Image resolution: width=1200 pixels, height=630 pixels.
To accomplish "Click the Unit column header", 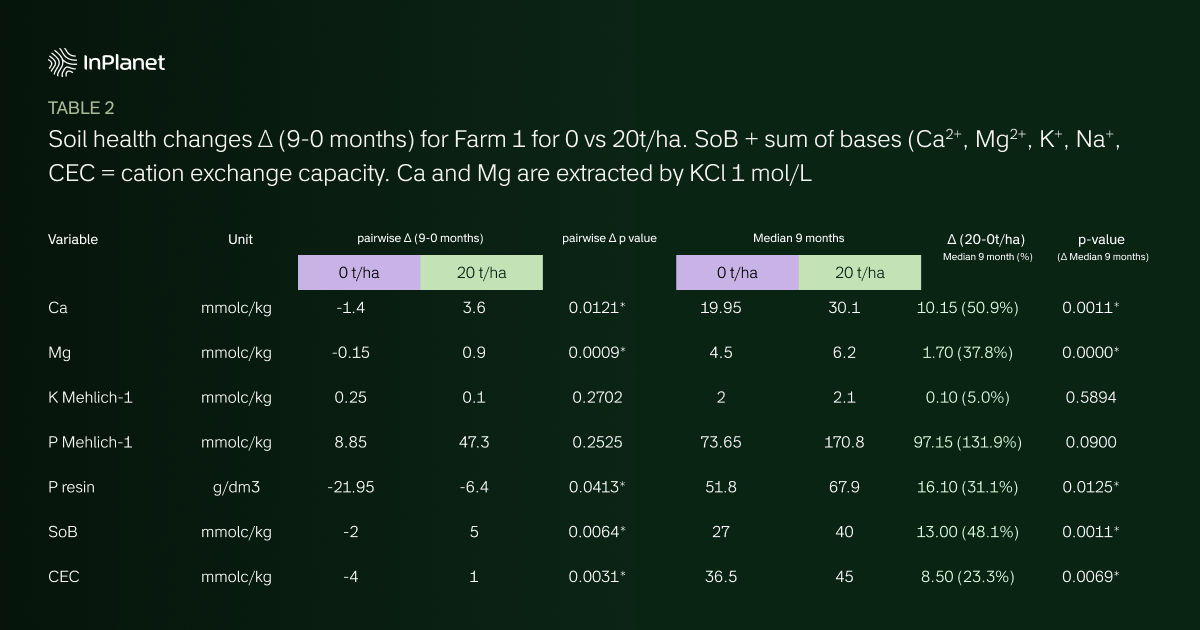I will pyautogui.click(x=240, y=240).
